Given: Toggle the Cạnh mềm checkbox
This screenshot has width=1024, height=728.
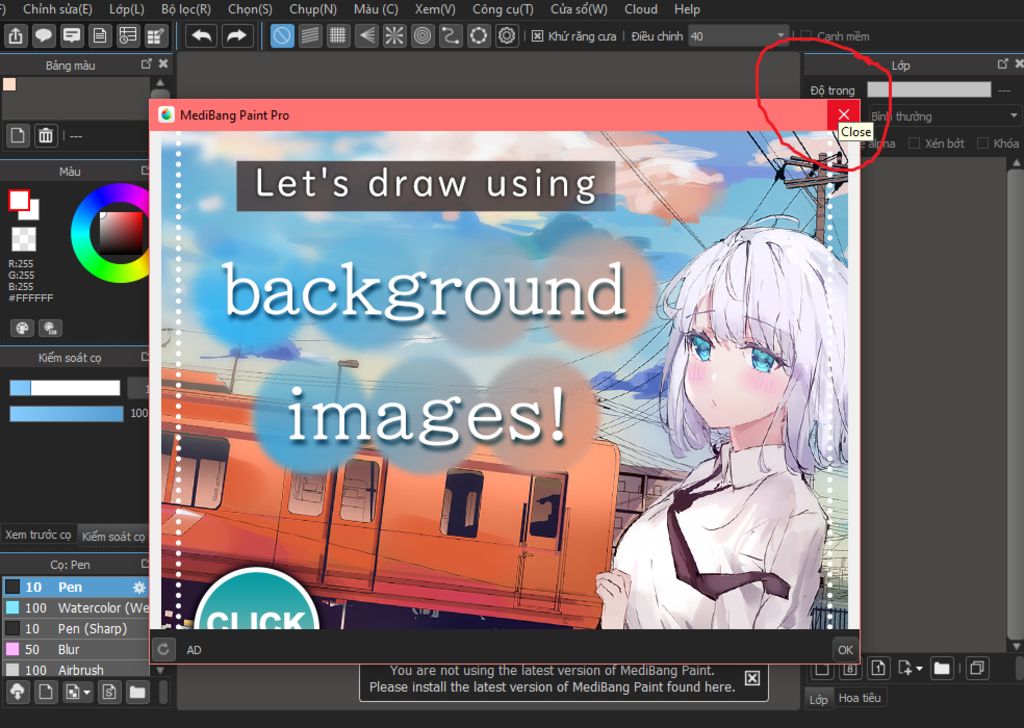Looking at the screenshot, I should [x=806, y=36].
